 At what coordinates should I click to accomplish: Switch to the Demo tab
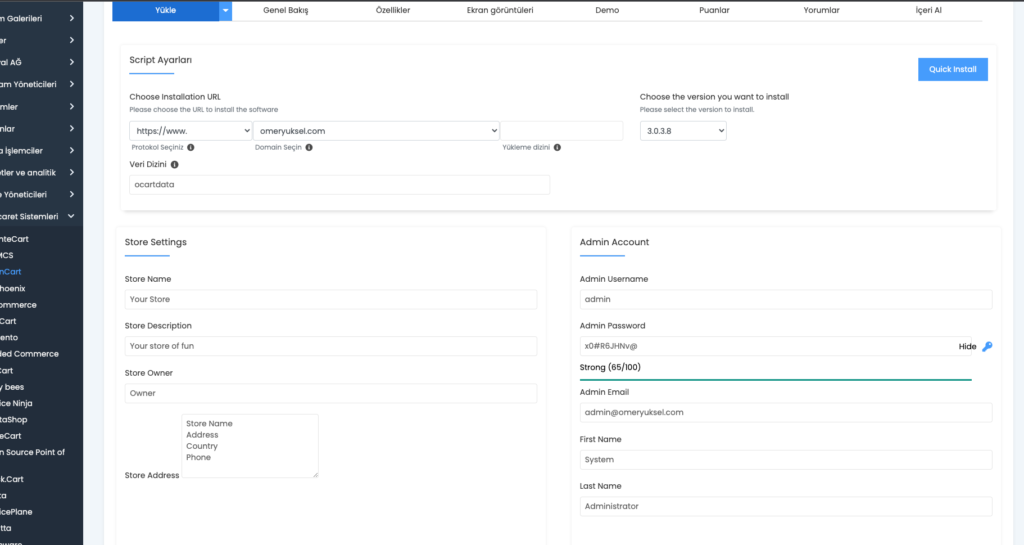[x=607, y=10]
